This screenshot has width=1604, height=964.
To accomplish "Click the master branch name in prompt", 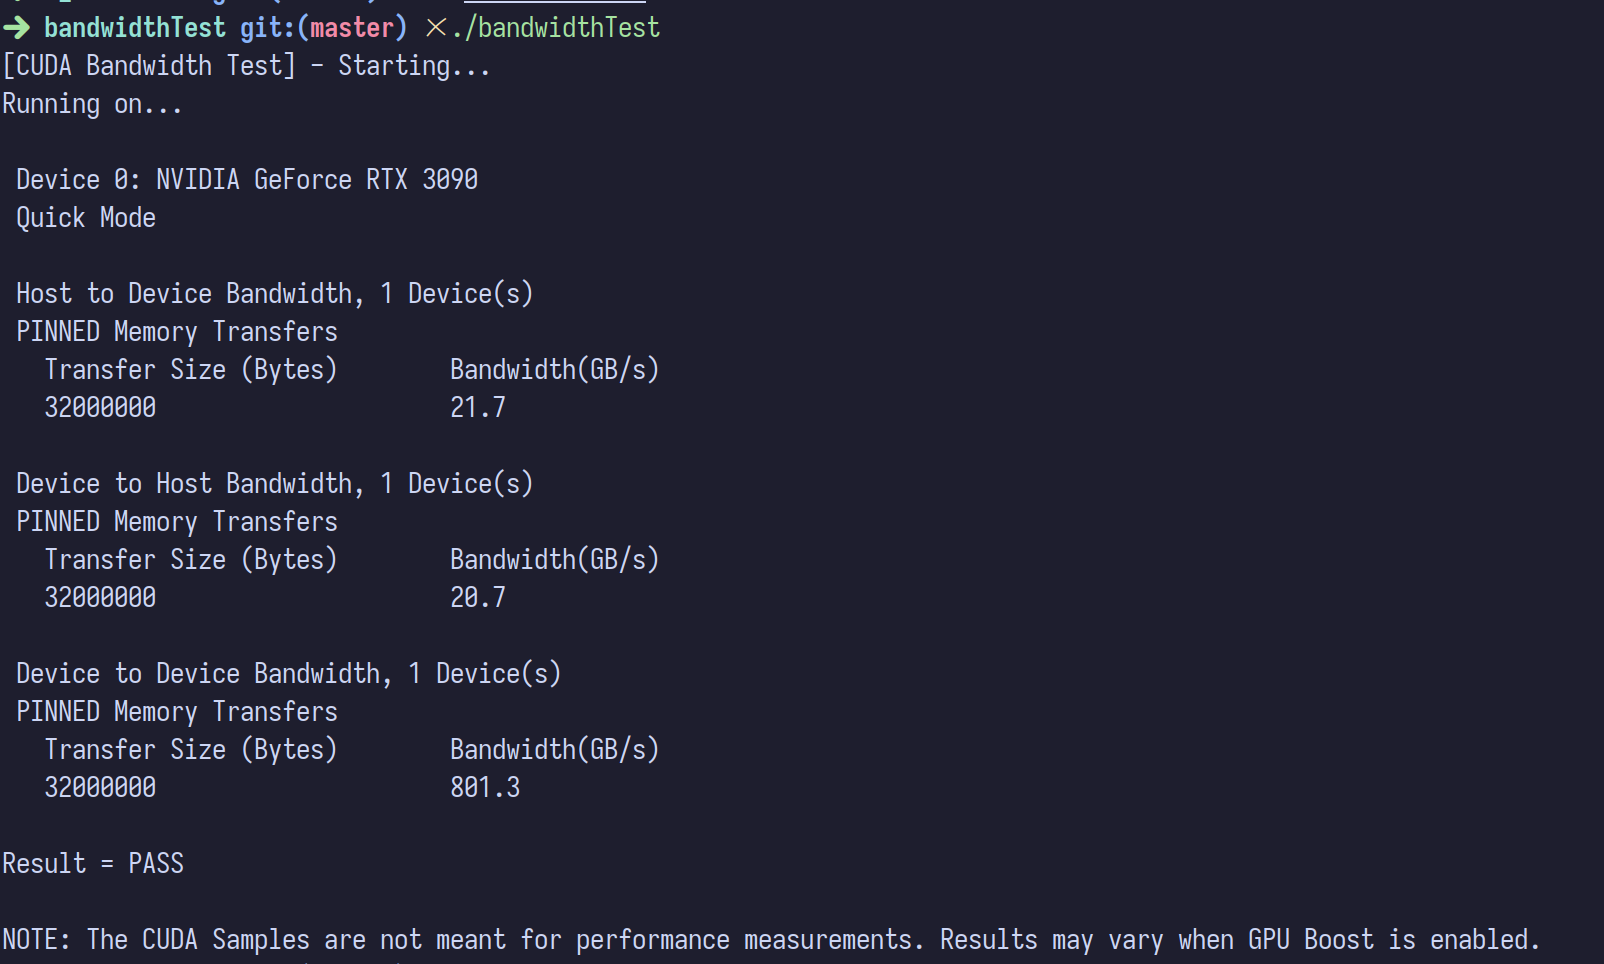I will coord(352,28).
